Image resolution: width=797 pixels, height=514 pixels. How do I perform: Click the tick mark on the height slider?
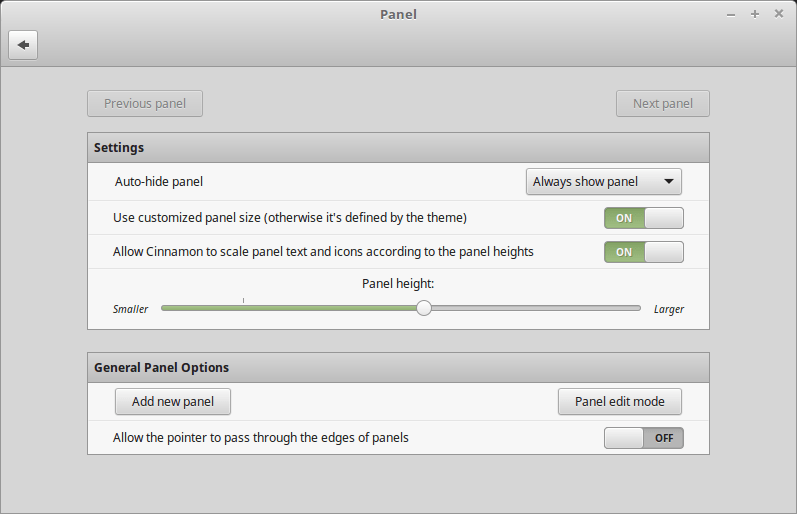click(243, 300)
